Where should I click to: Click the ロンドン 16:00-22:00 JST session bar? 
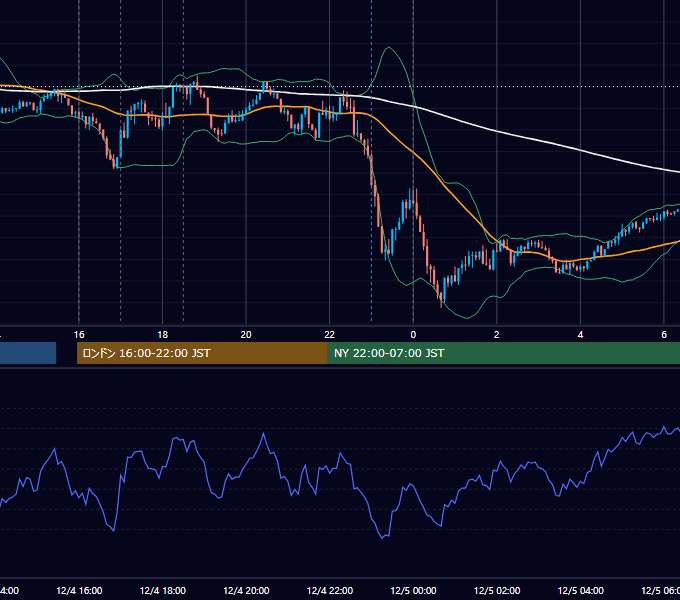pos(202,353)
